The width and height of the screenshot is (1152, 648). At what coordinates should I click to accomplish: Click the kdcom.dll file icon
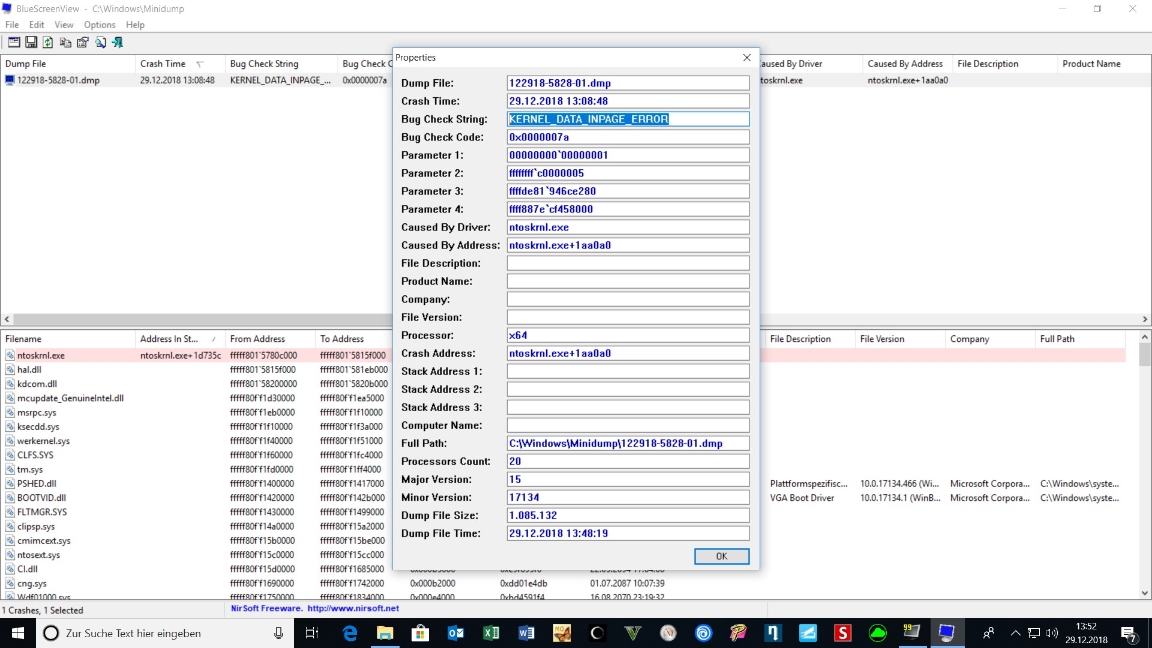click(x=10, y=384)
